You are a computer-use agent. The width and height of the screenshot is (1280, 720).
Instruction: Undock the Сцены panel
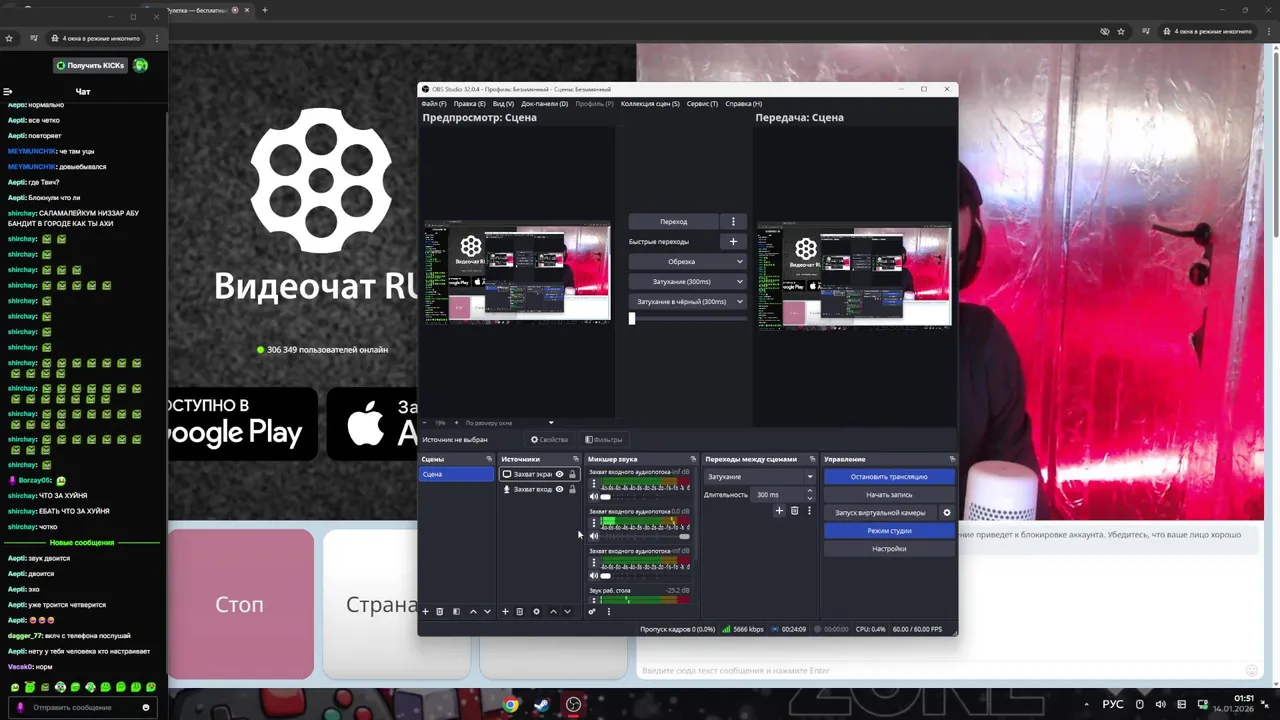point(489,459)
